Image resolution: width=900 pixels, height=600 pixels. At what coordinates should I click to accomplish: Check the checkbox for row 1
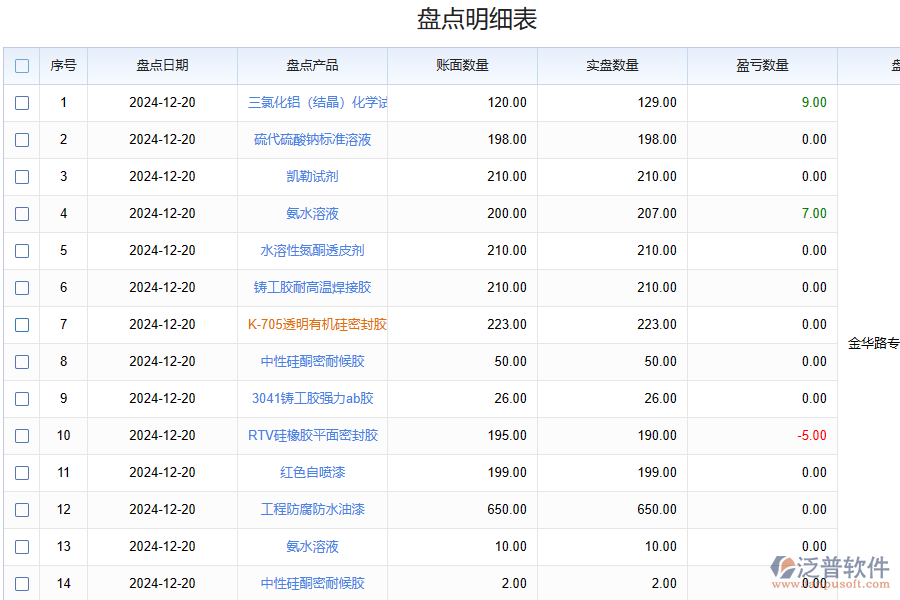[x=21, y=103]
